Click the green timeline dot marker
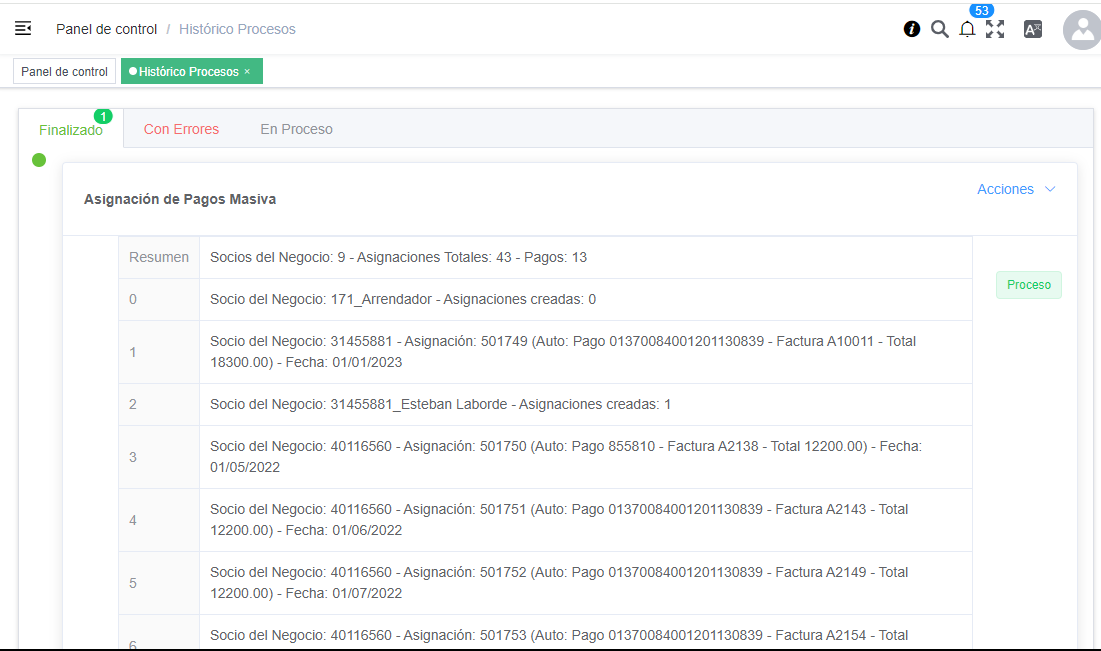 tap(39, 160)
